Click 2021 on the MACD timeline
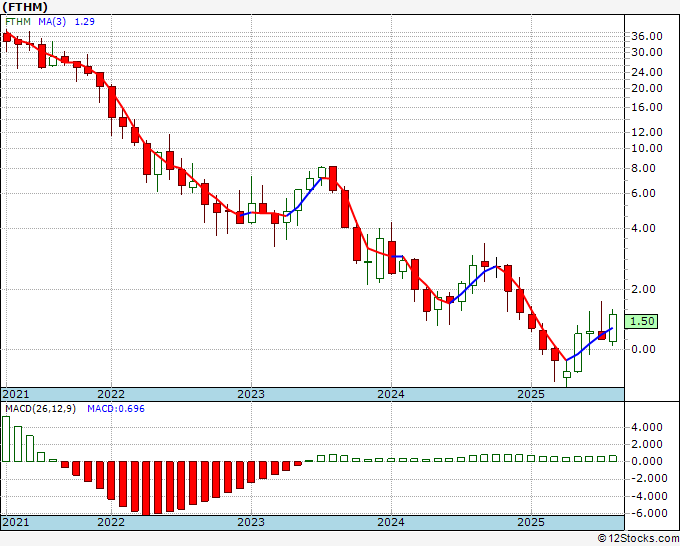Image resolution: width=680 pixels, height=546 pixels. (16, 522)
